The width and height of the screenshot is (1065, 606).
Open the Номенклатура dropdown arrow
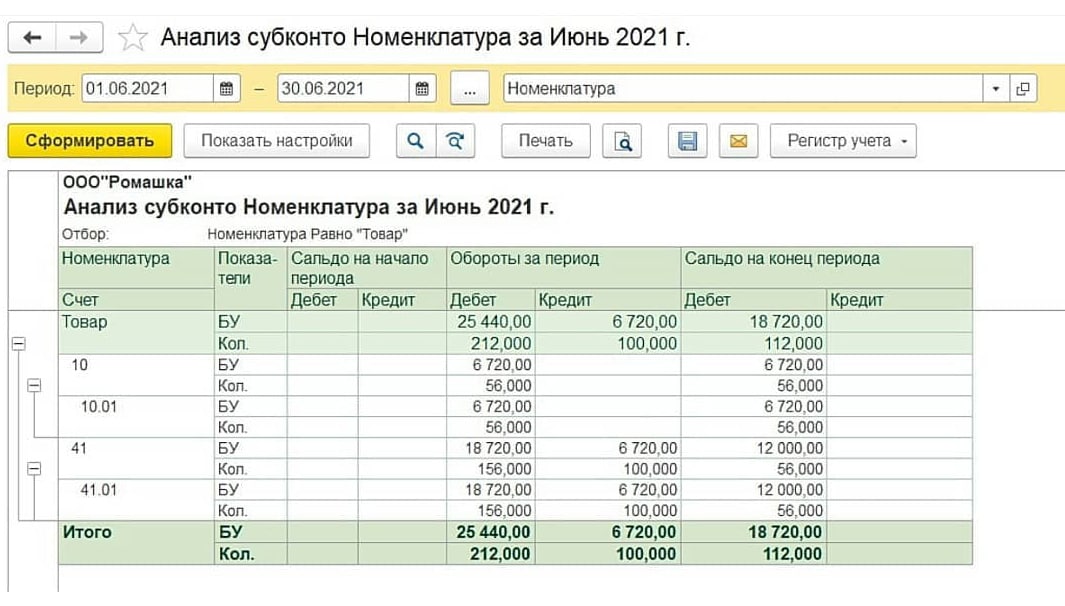pyautogui.click(x=996, y=88)
